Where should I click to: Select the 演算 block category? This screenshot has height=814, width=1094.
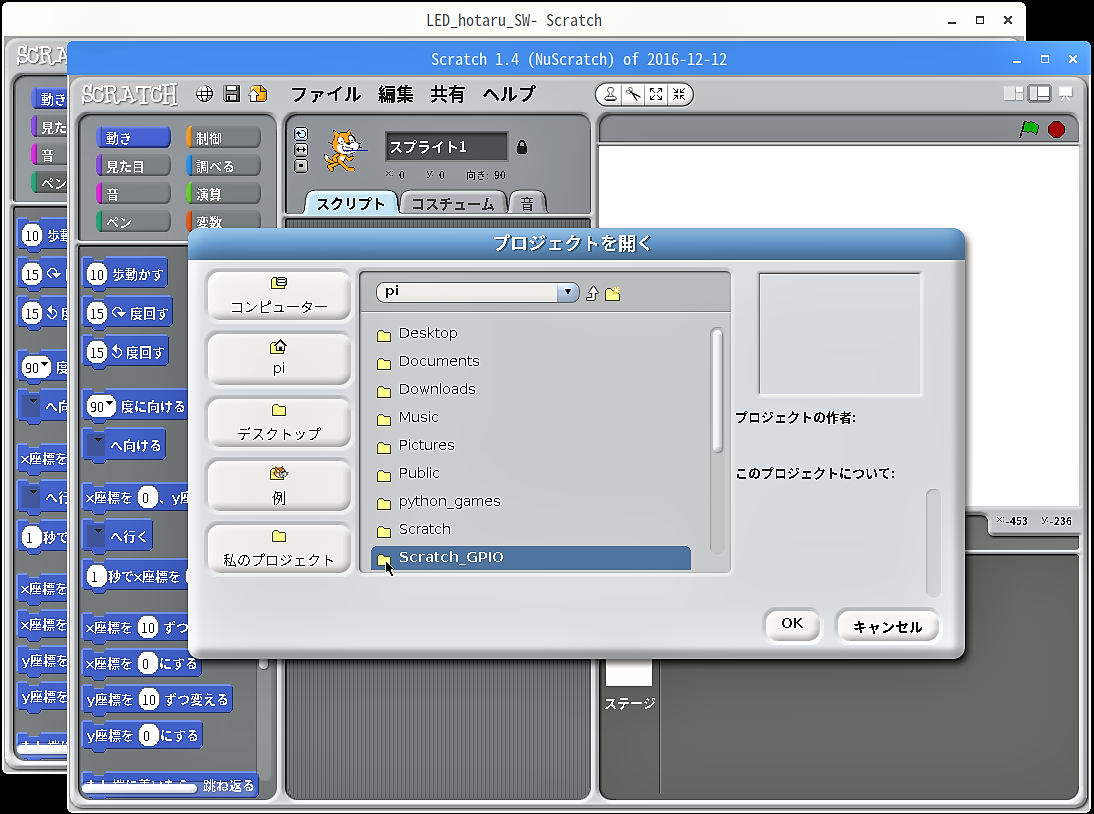coord(223,194)
